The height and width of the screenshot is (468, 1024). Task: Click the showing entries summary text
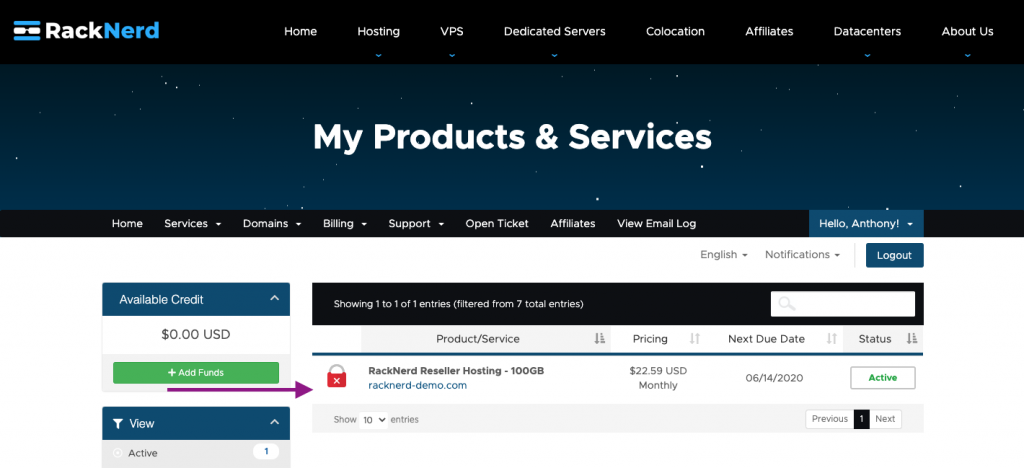click(x=458, y=304)
